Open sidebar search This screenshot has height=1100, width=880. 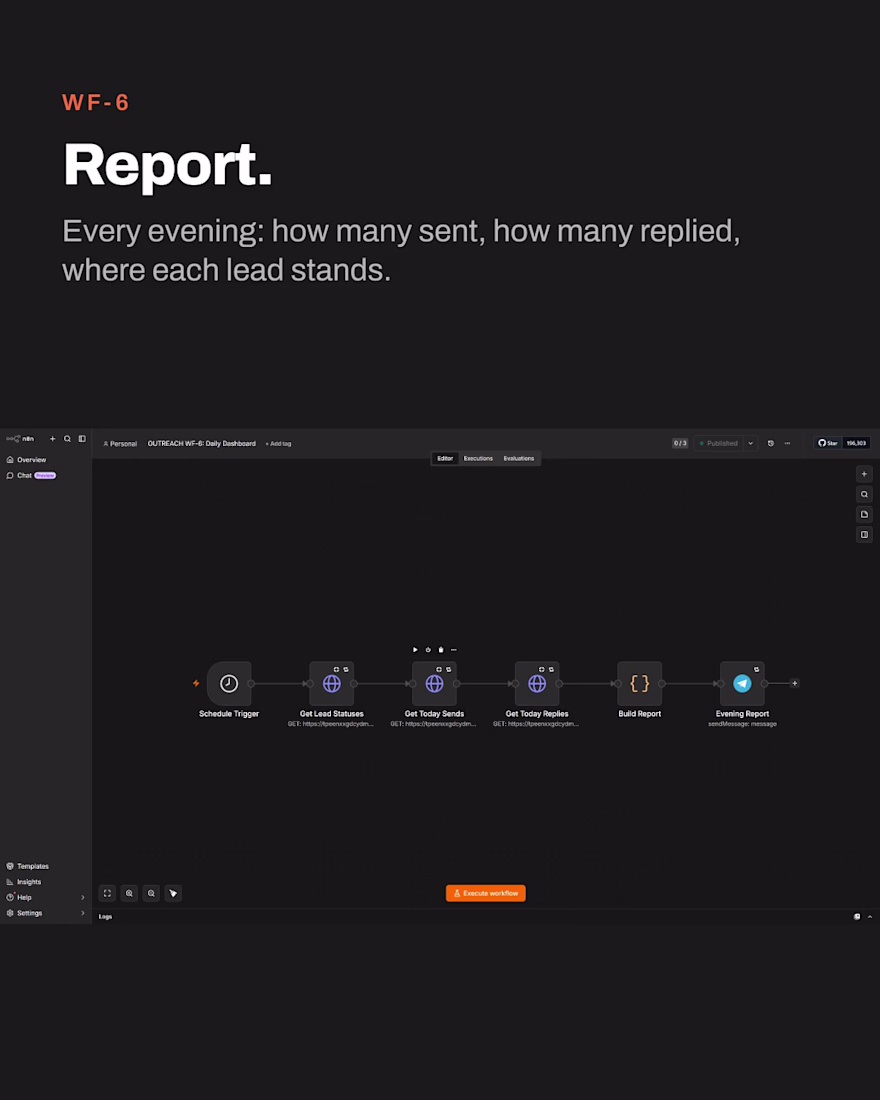pos(67,438)
